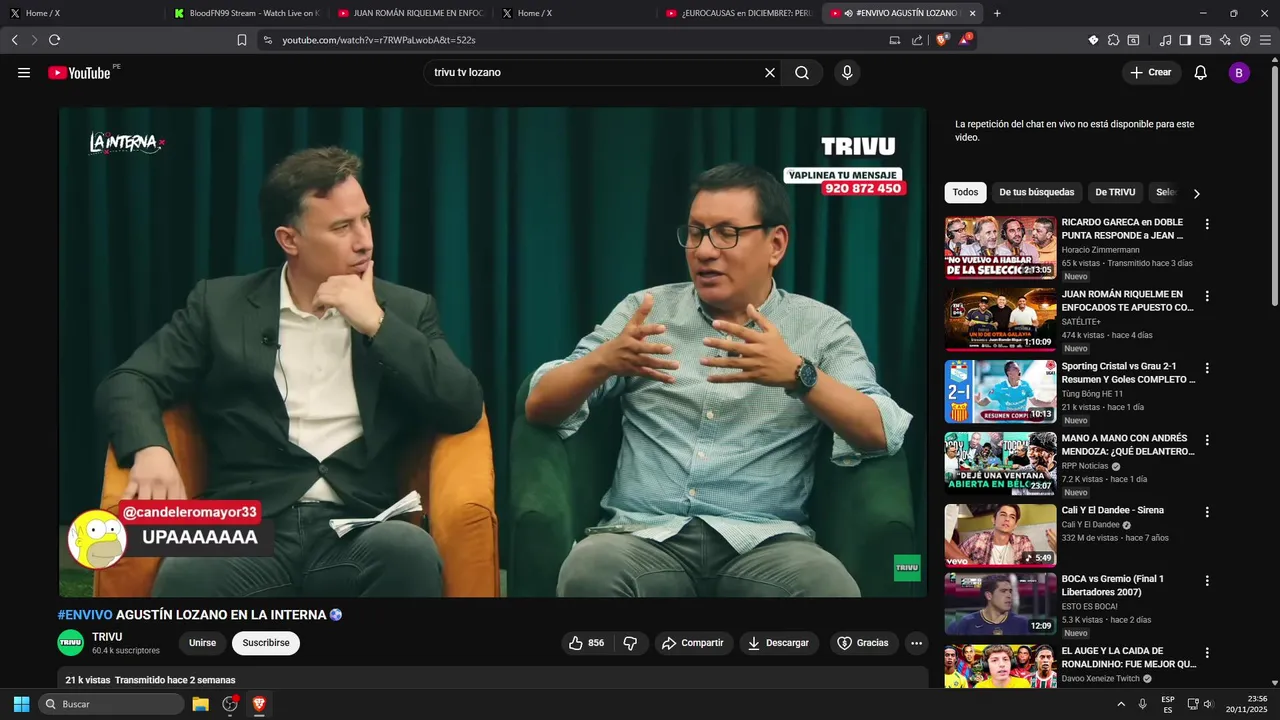1280x720 pixels.
Task: Open browser main menu hamburger
Action: (x=1266, y=40)
